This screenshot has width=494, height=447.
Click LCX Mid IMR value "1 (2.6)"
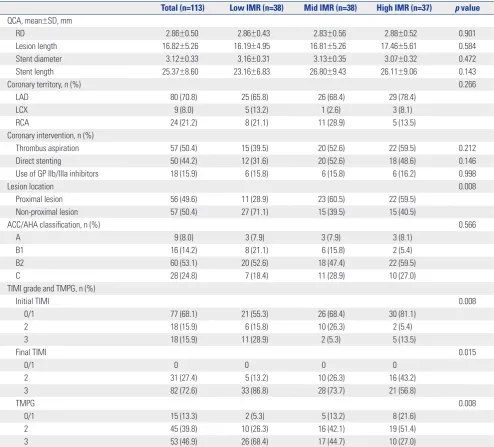(x=331, y=110)
